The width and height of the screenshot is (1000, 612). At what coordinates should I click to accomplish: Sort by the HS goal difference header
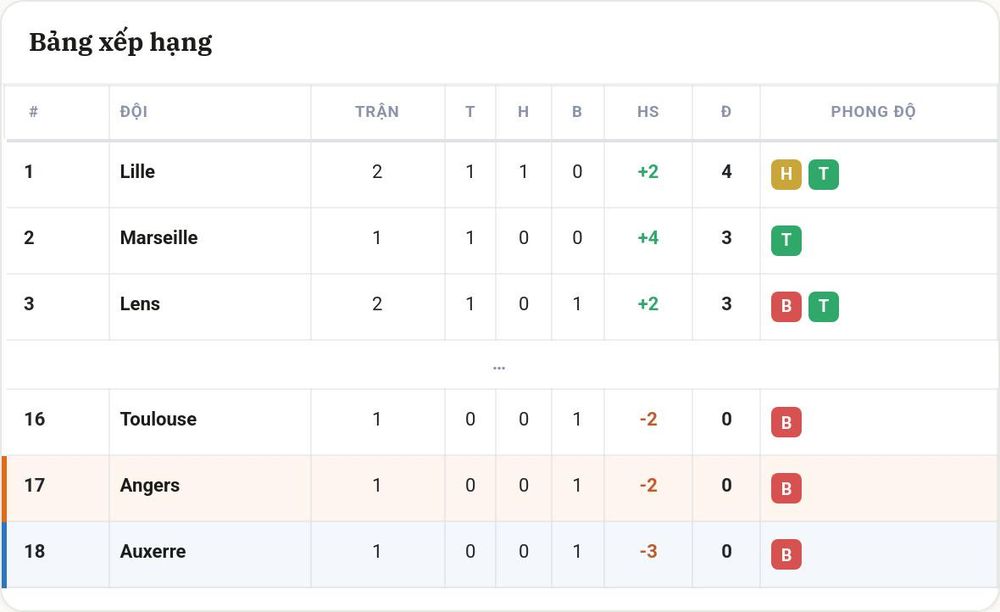point(648,112)
